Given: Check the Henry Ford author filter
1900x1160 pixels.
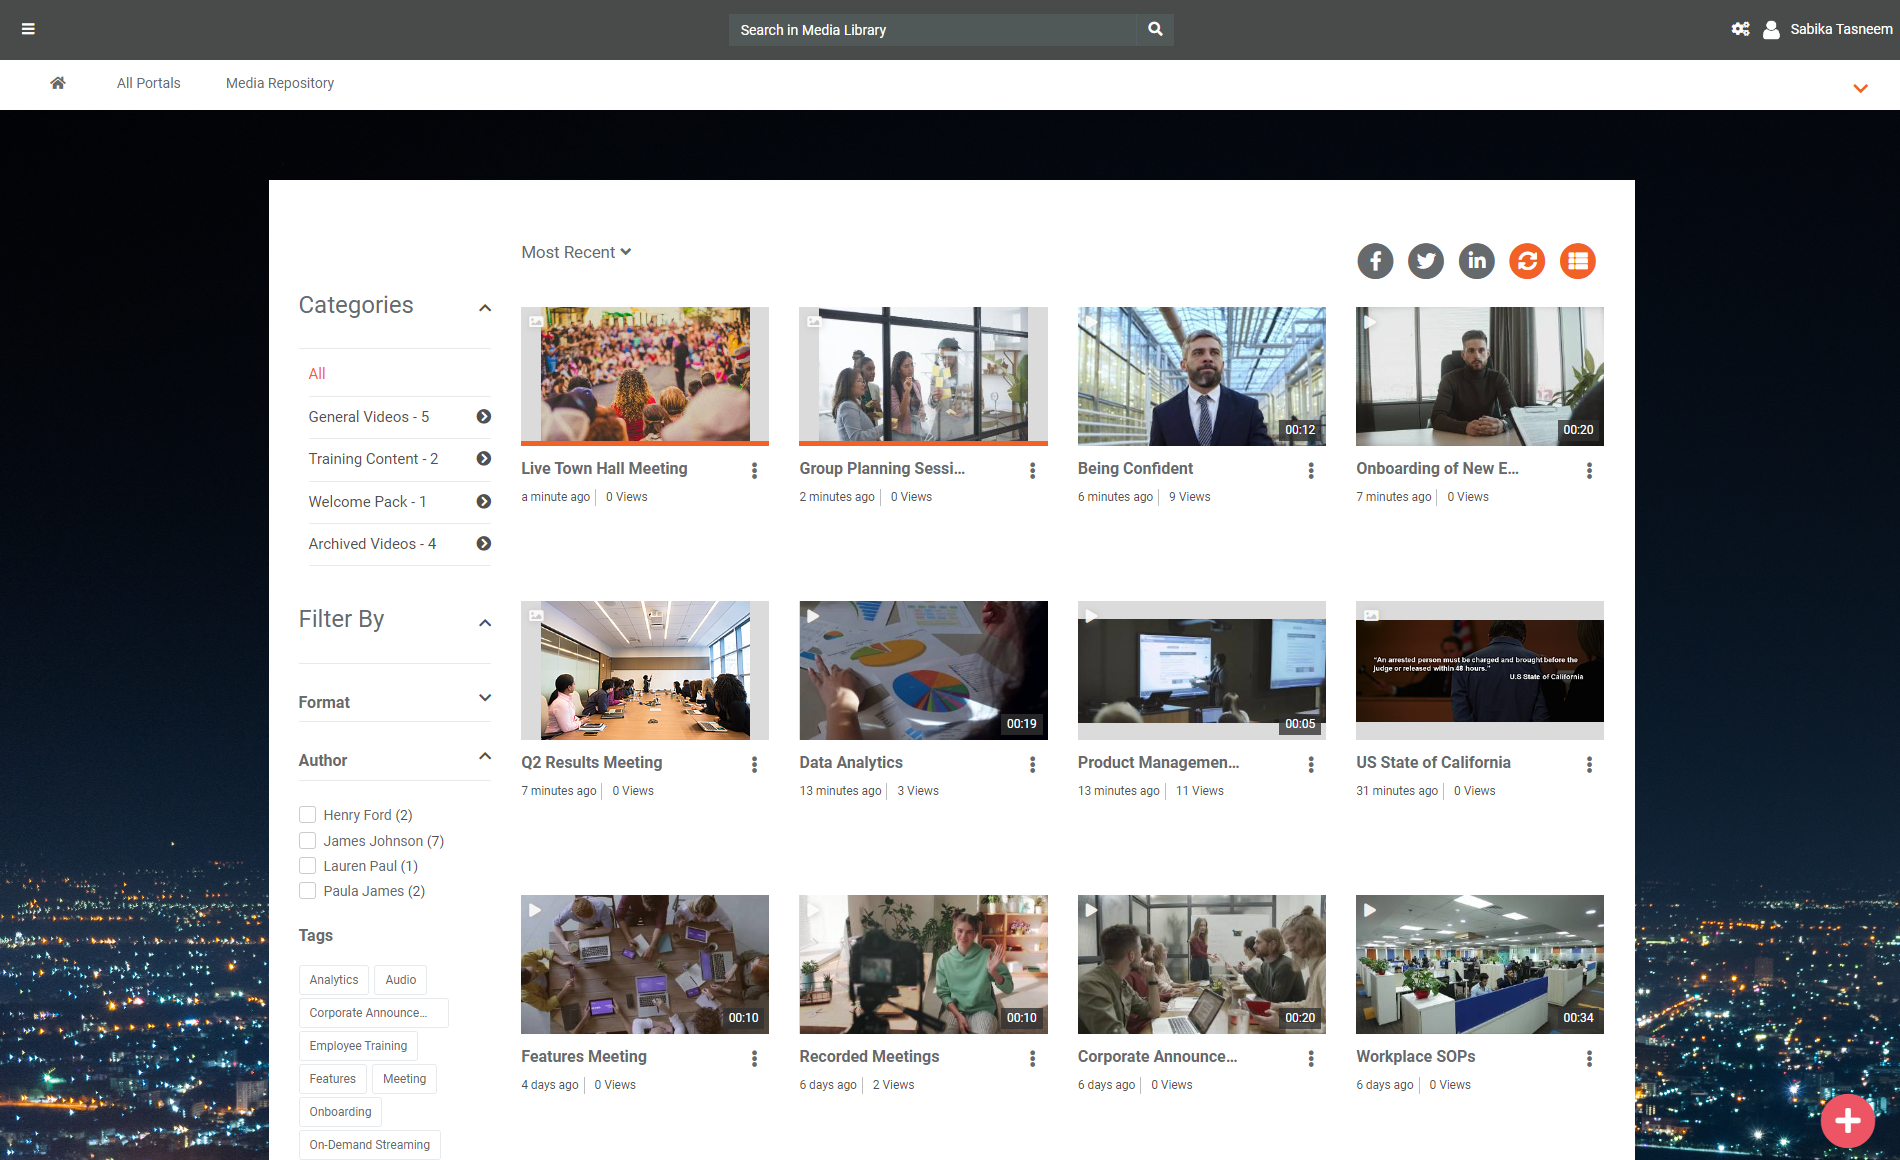Looking at the screenshot, I should pos(308,815).
